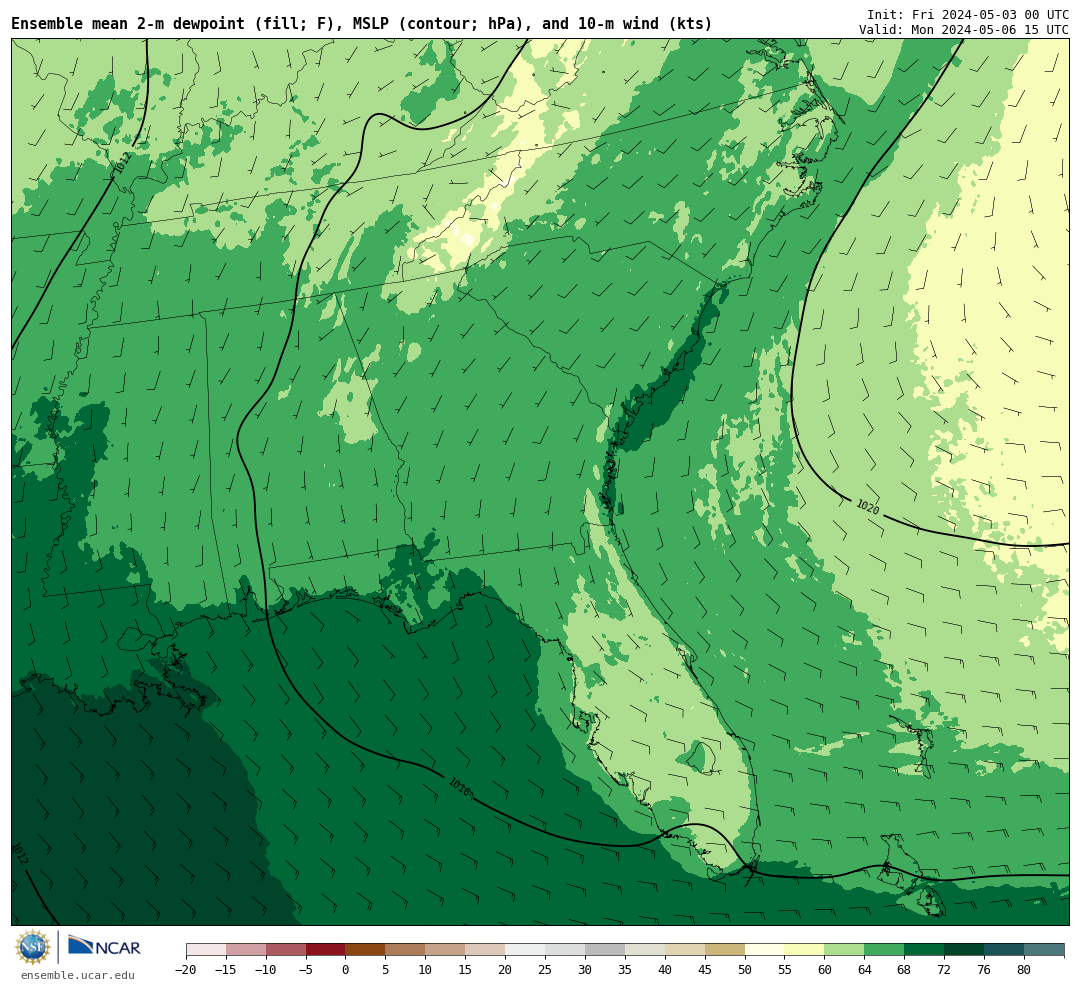Click the 5 colorbar tick label
The width and height of the screenshot is (1080, 988).
[386, 970]
